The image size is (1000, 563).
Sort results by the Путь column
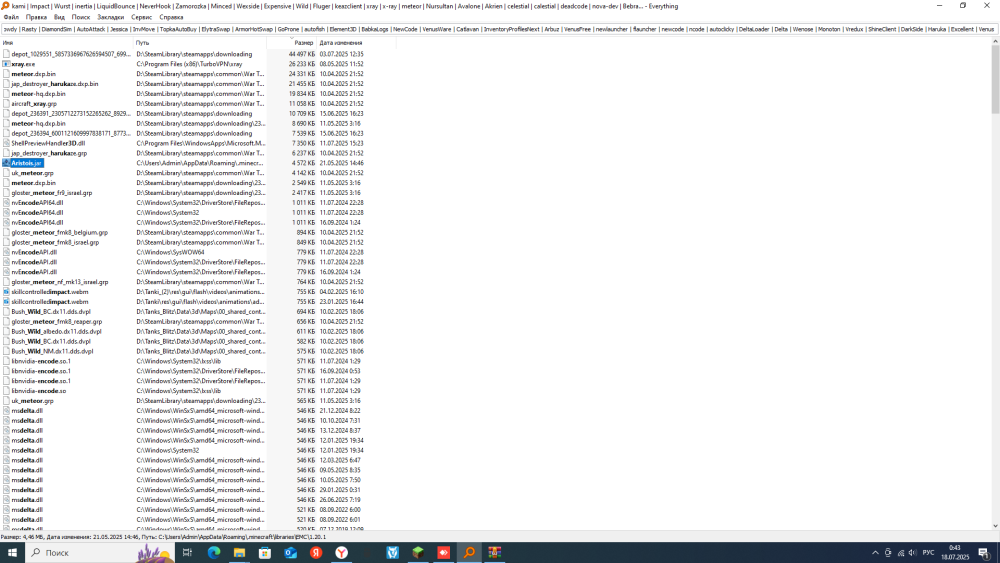pos(200,43)
